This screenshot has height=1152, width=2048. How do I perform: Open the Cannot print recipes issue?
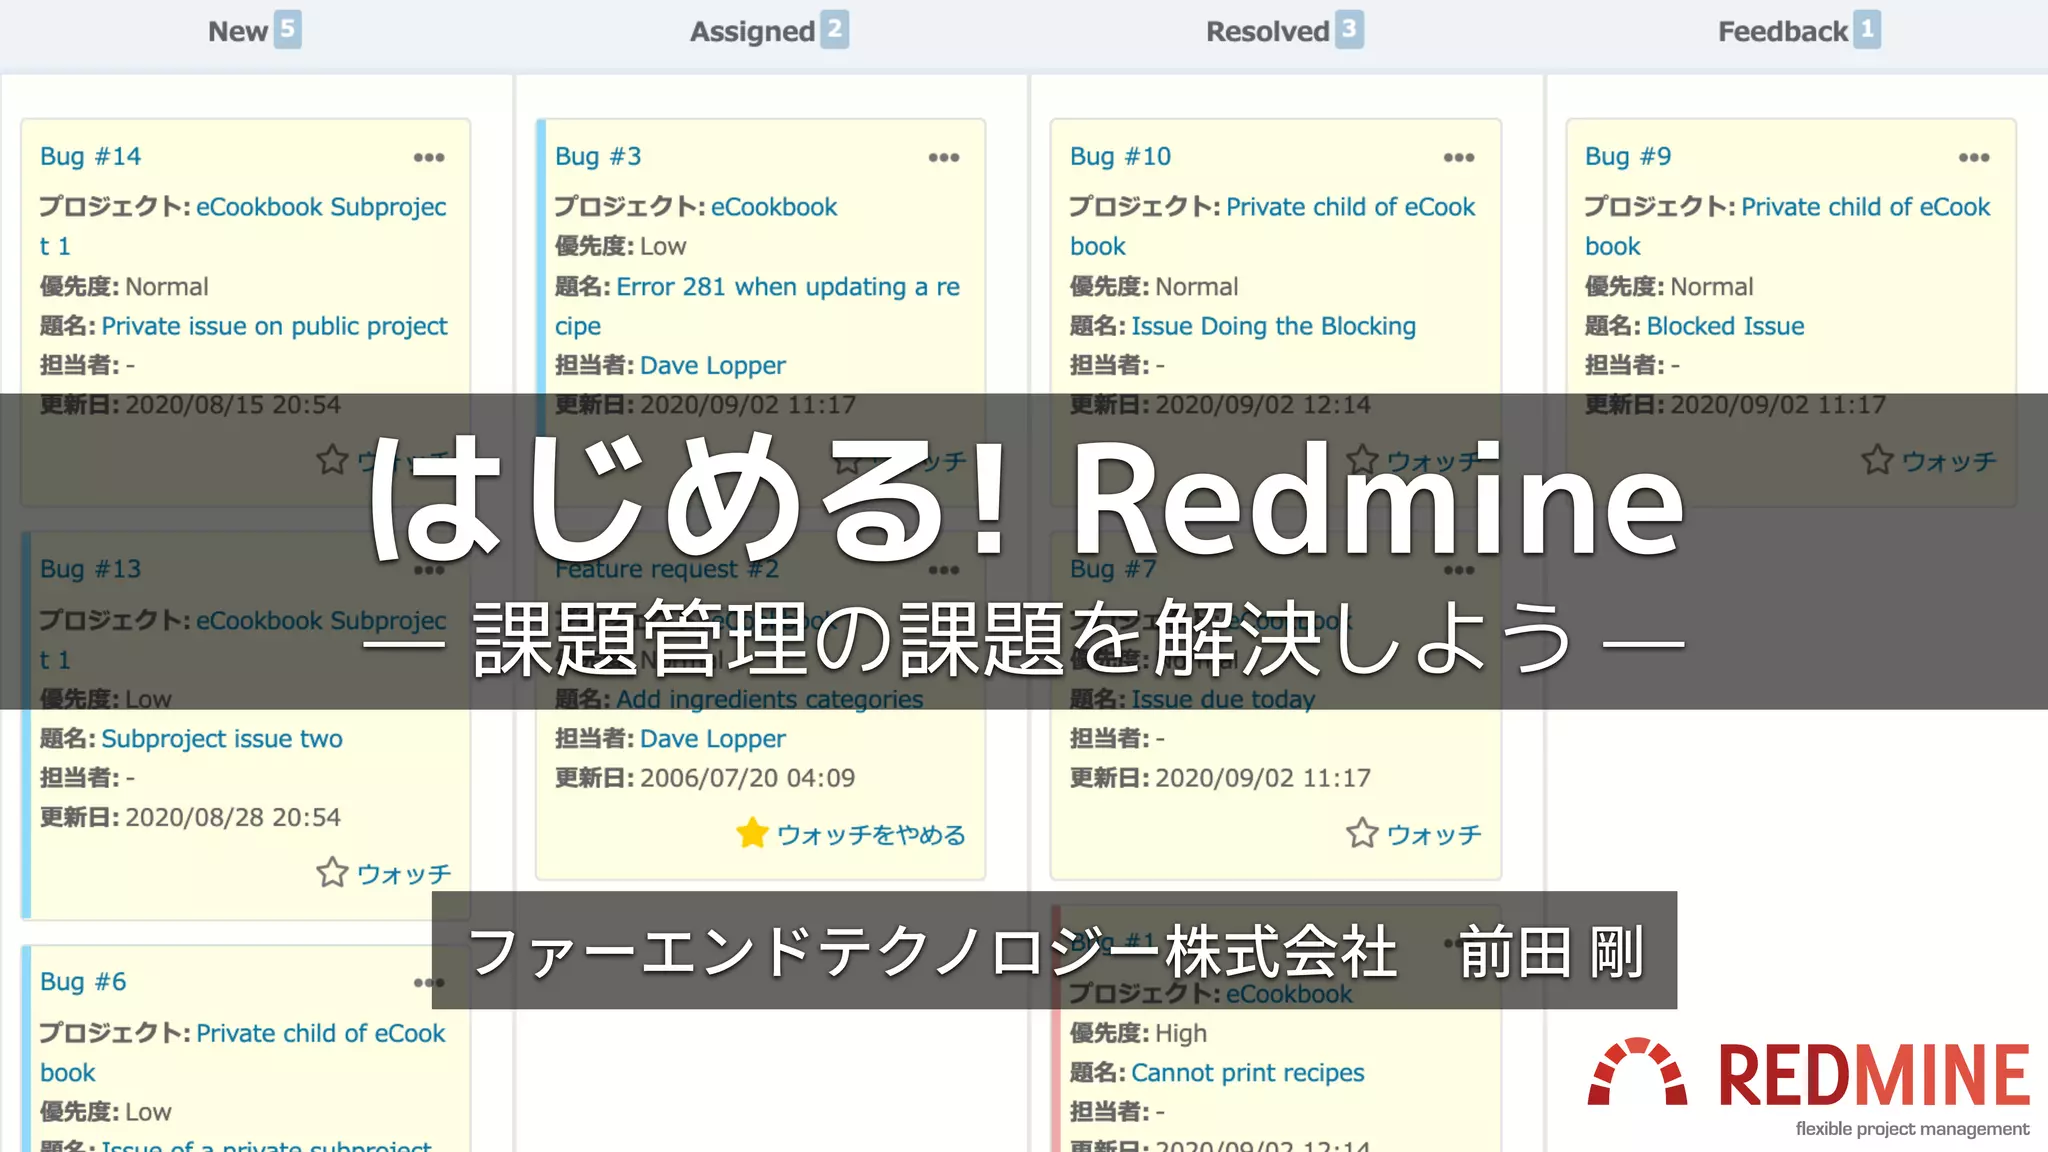pos(1247,1073)
